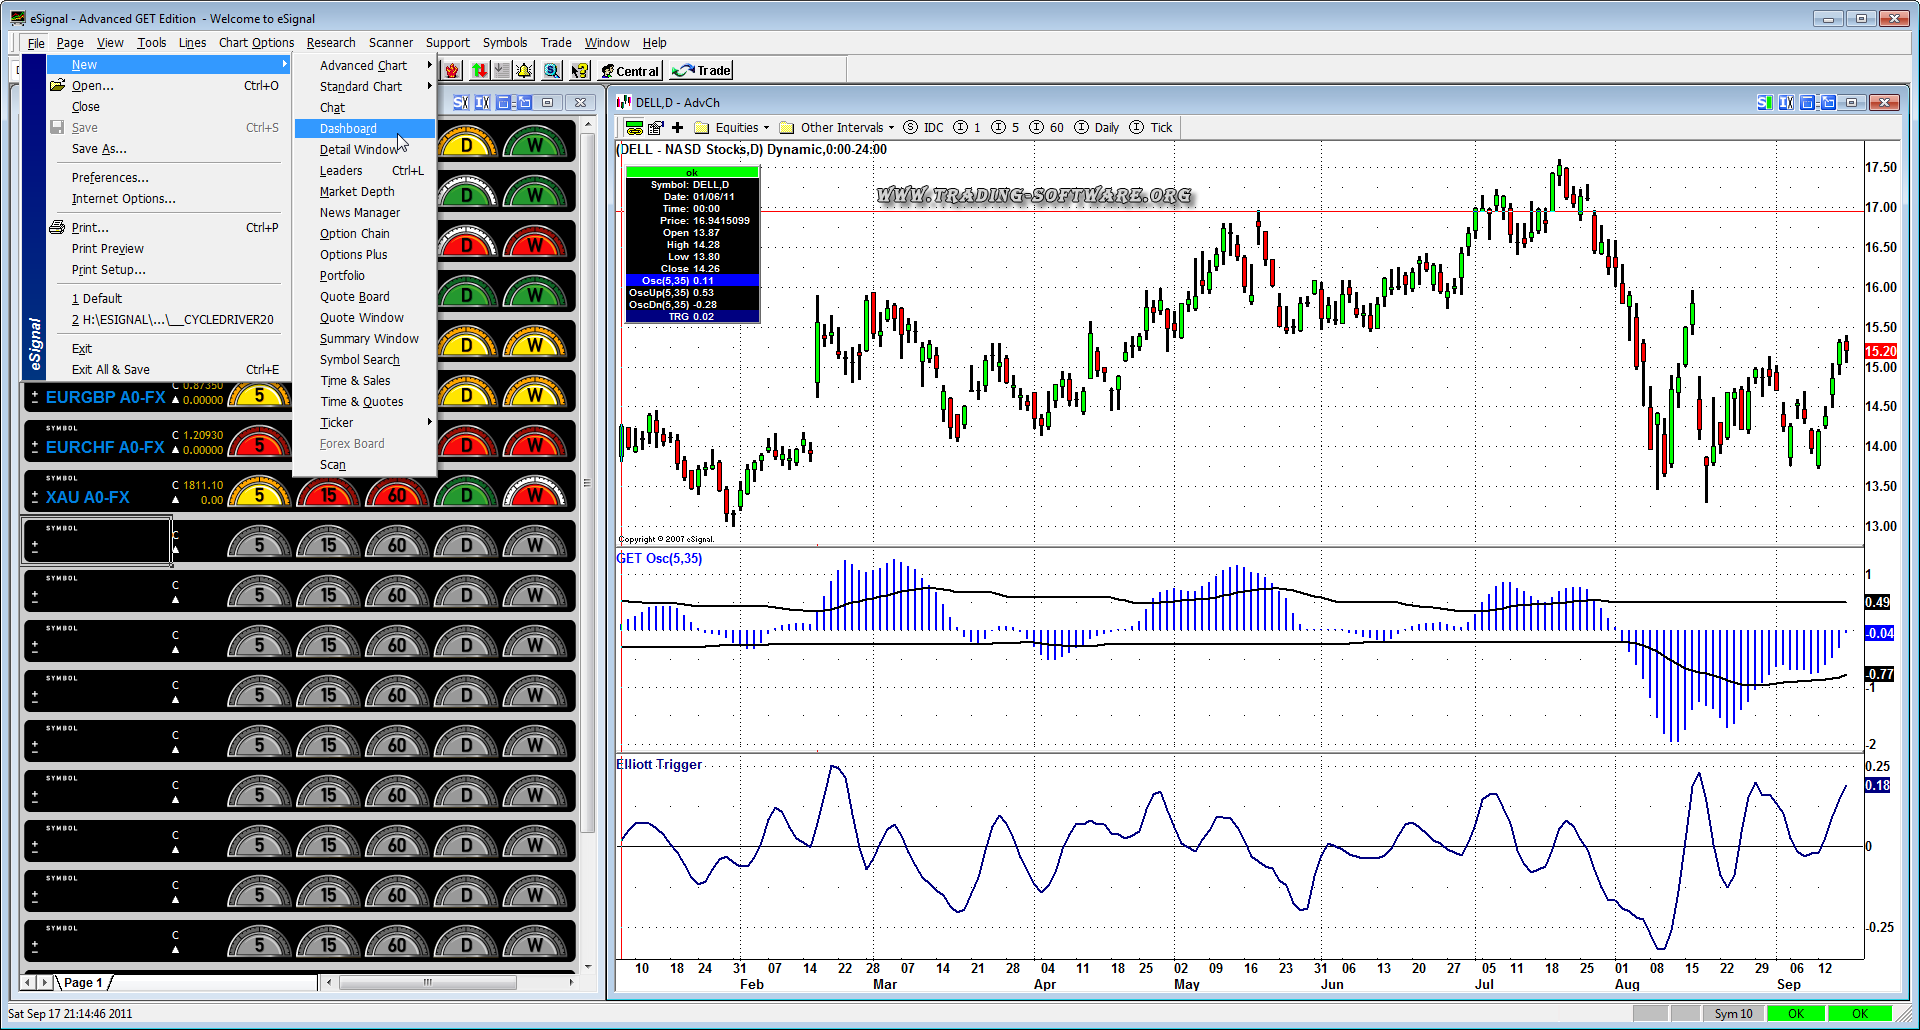Click the context help cursor icon
The image size is (1920, 1030).
tap(580, 71)
